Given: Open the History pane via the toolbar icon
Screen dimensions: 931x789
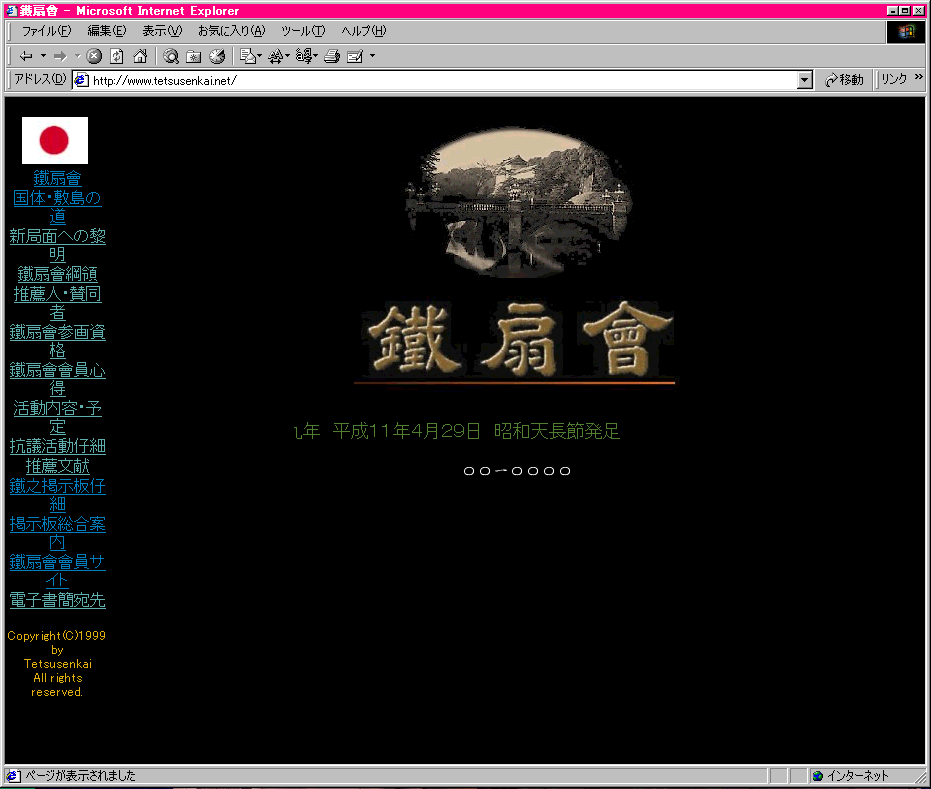Looking at the screenshot, I should [217, 56].
